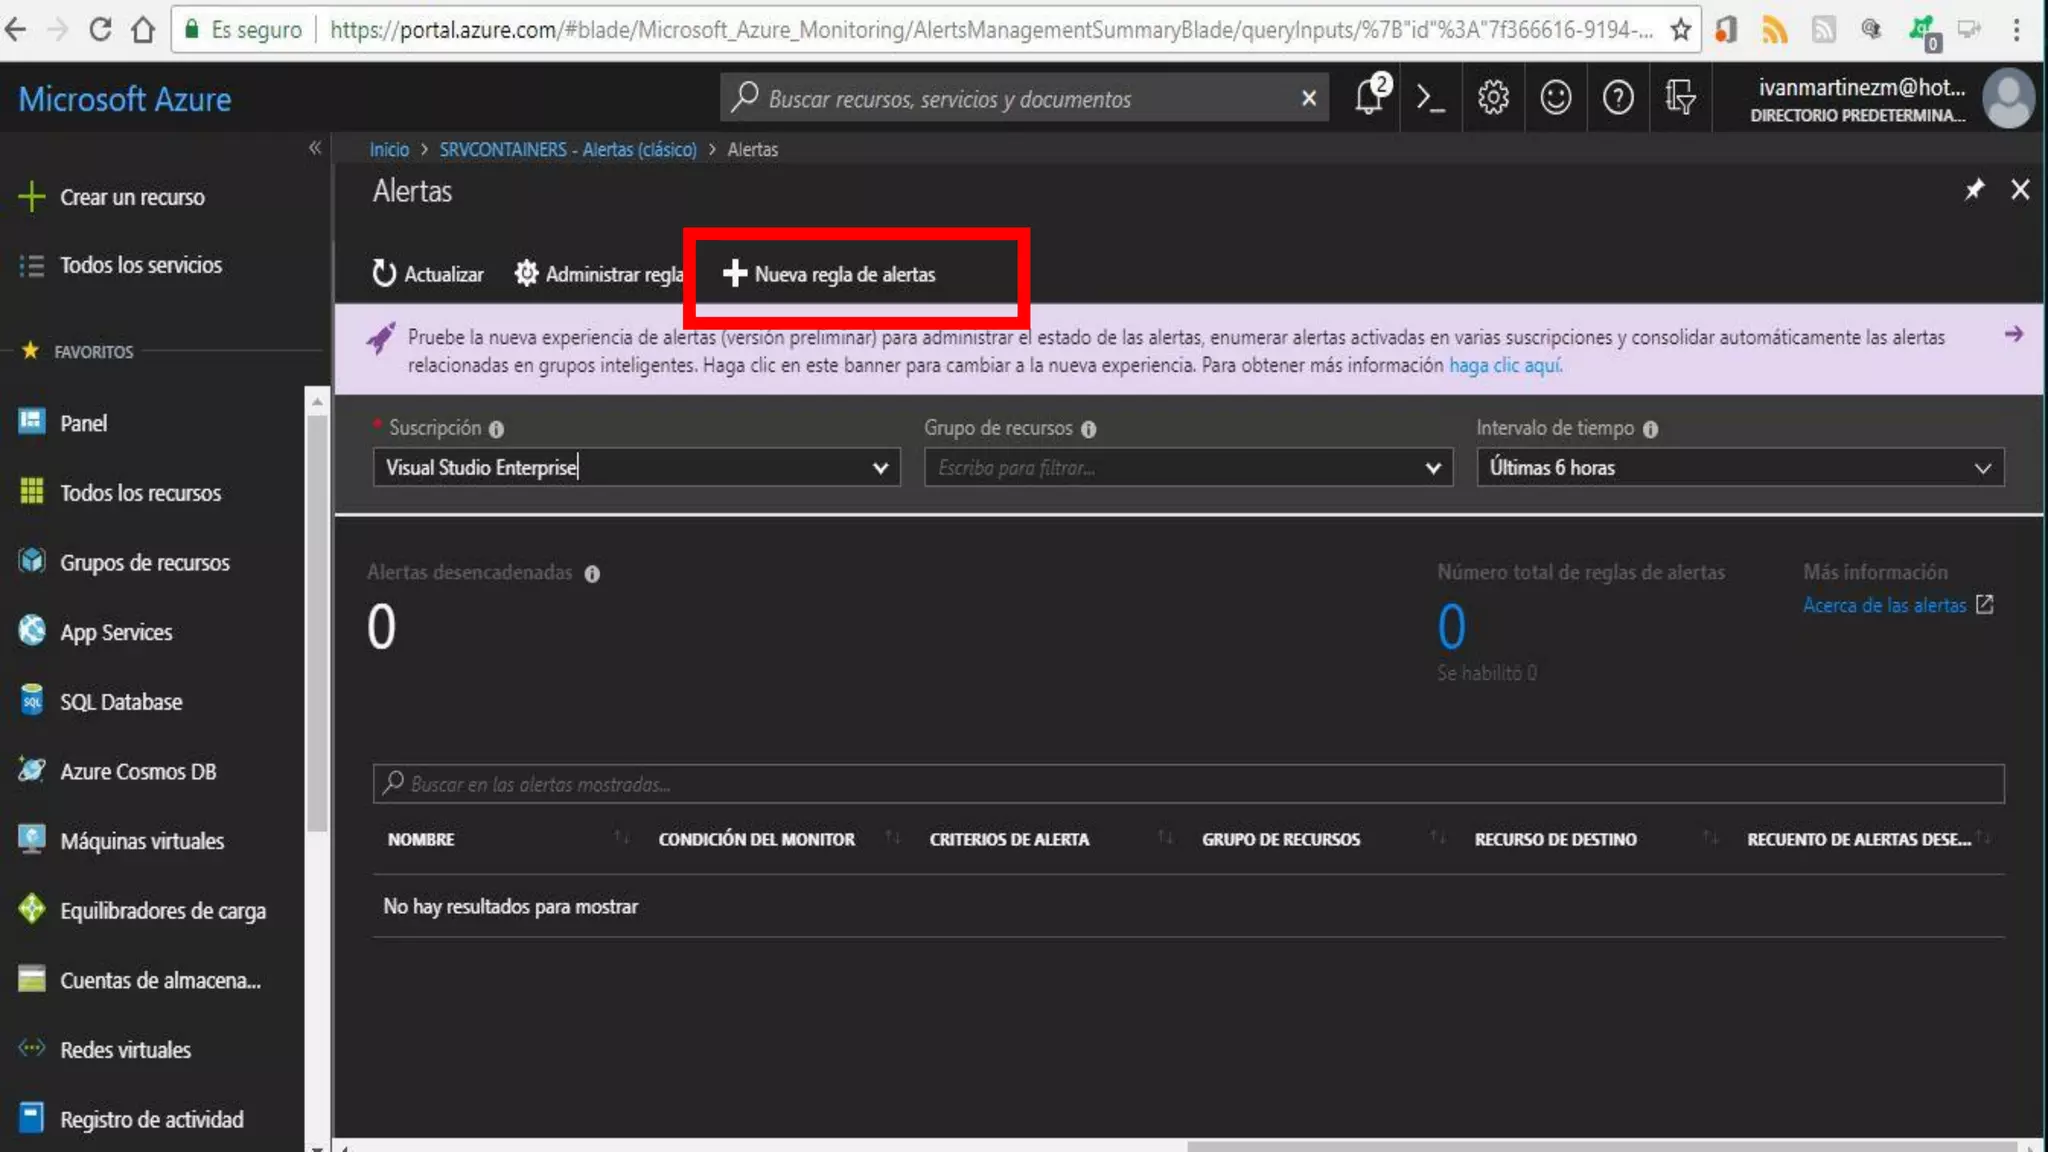Click the haga clic aquí link

(x=1504, y=365)
